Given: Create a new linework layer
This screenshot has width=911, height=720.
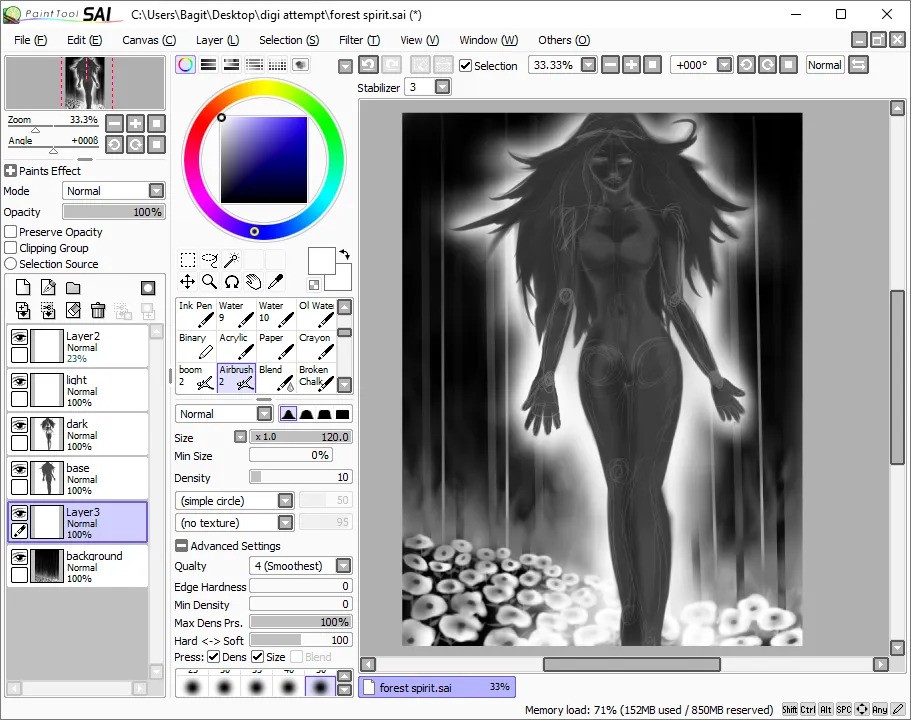Looking at the screenshot, I should pyautogui.click(x=48, y=287).
